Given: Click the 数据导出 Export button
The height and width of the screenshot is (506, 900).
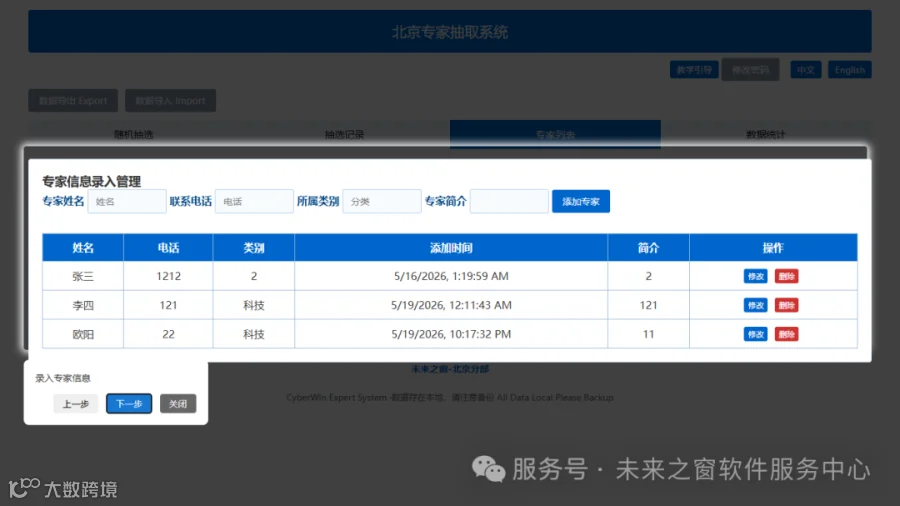Looking at the screenshot, I should pyautogui.click(x=73, y=100).
